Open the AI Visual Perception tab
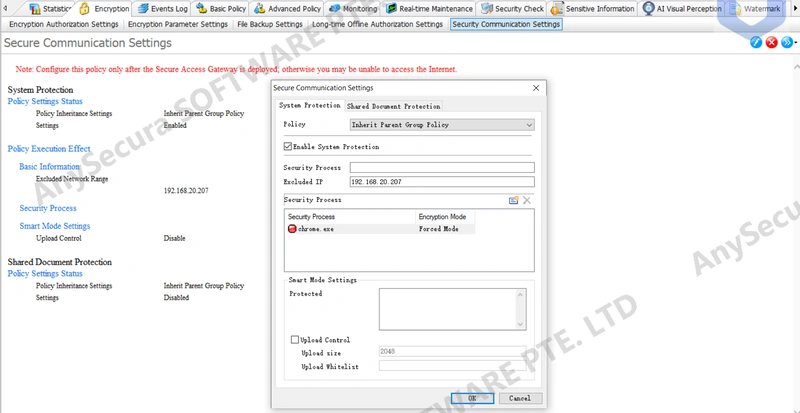 coord(682,8)
